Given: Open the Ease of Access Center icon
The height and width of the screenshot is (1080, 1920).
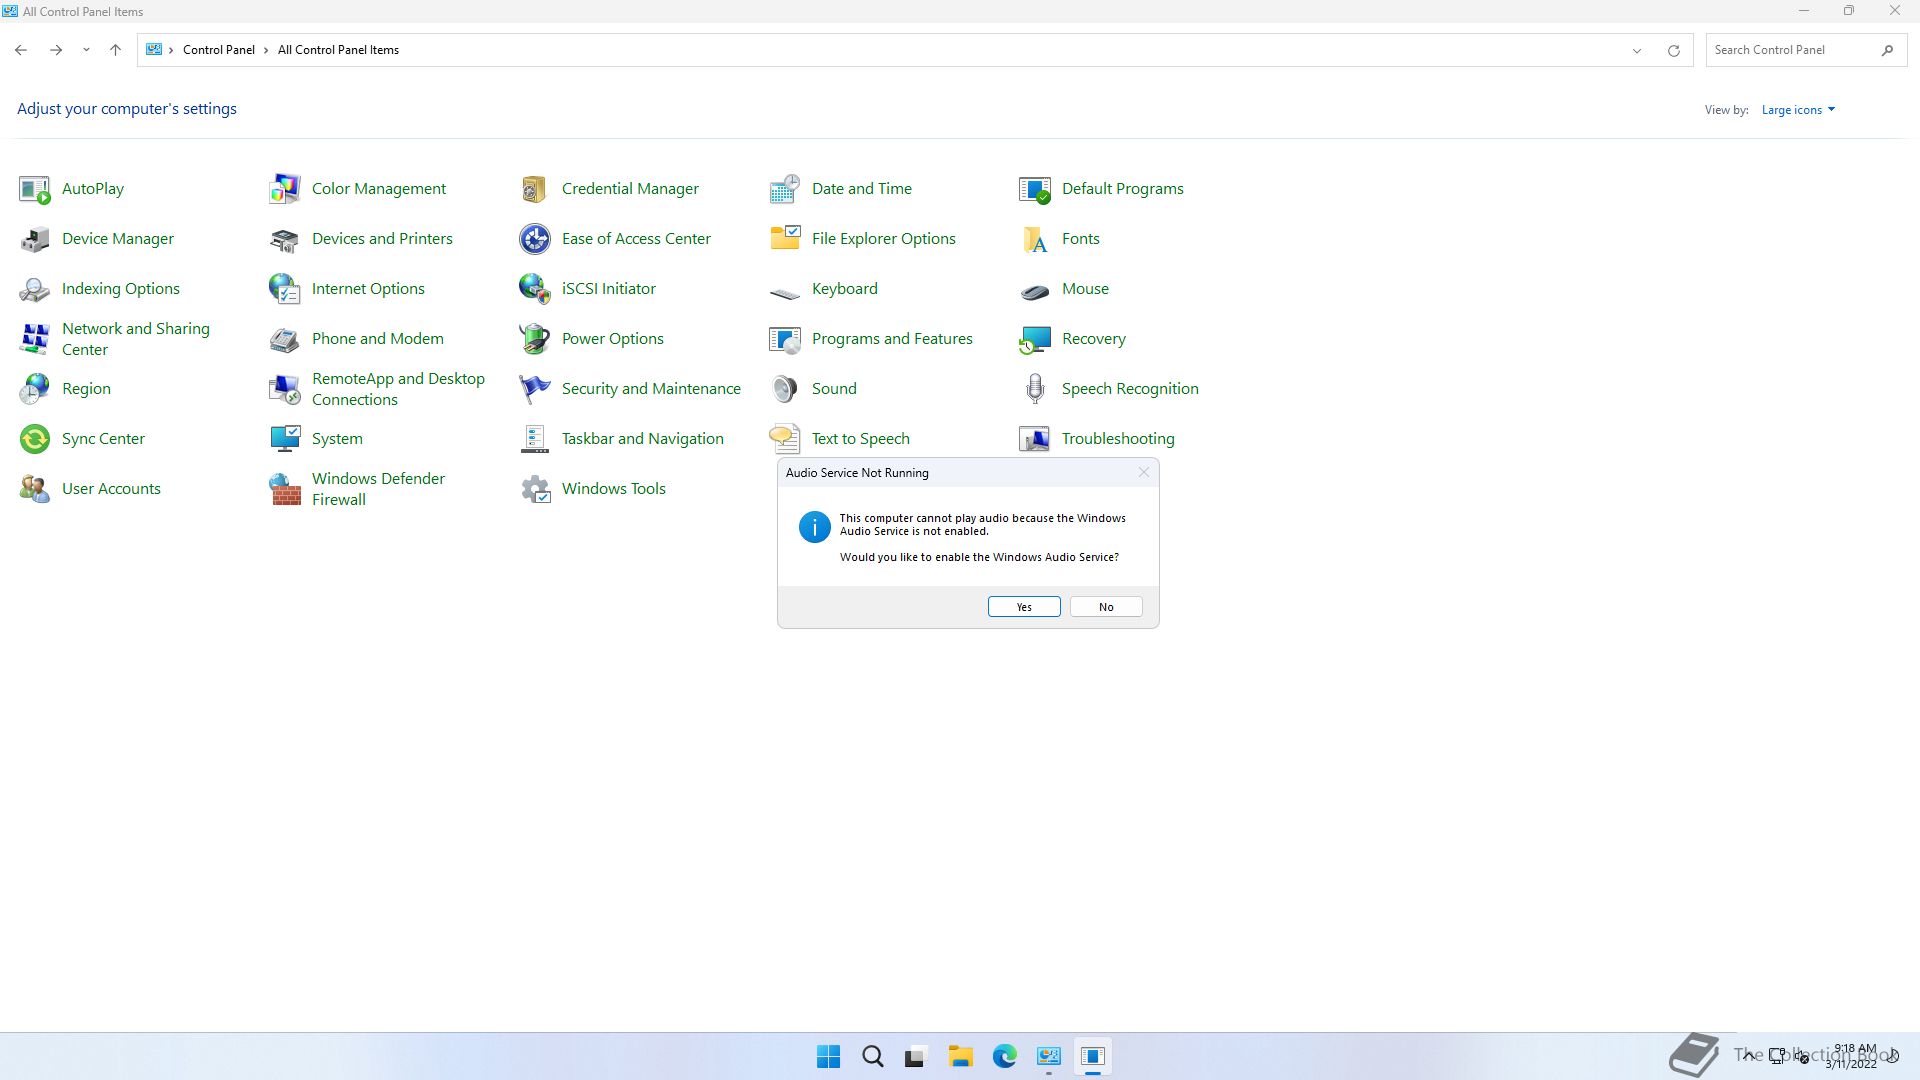Looking at the screenshot, I should point(535,239).
